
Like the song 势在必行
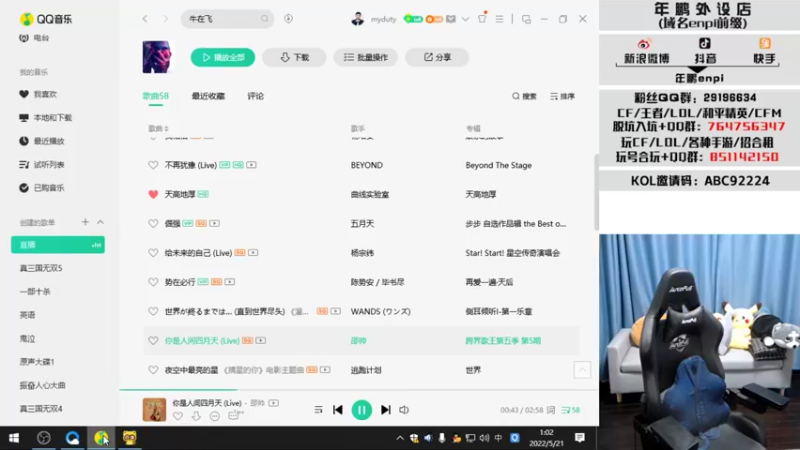coord(153,282)
